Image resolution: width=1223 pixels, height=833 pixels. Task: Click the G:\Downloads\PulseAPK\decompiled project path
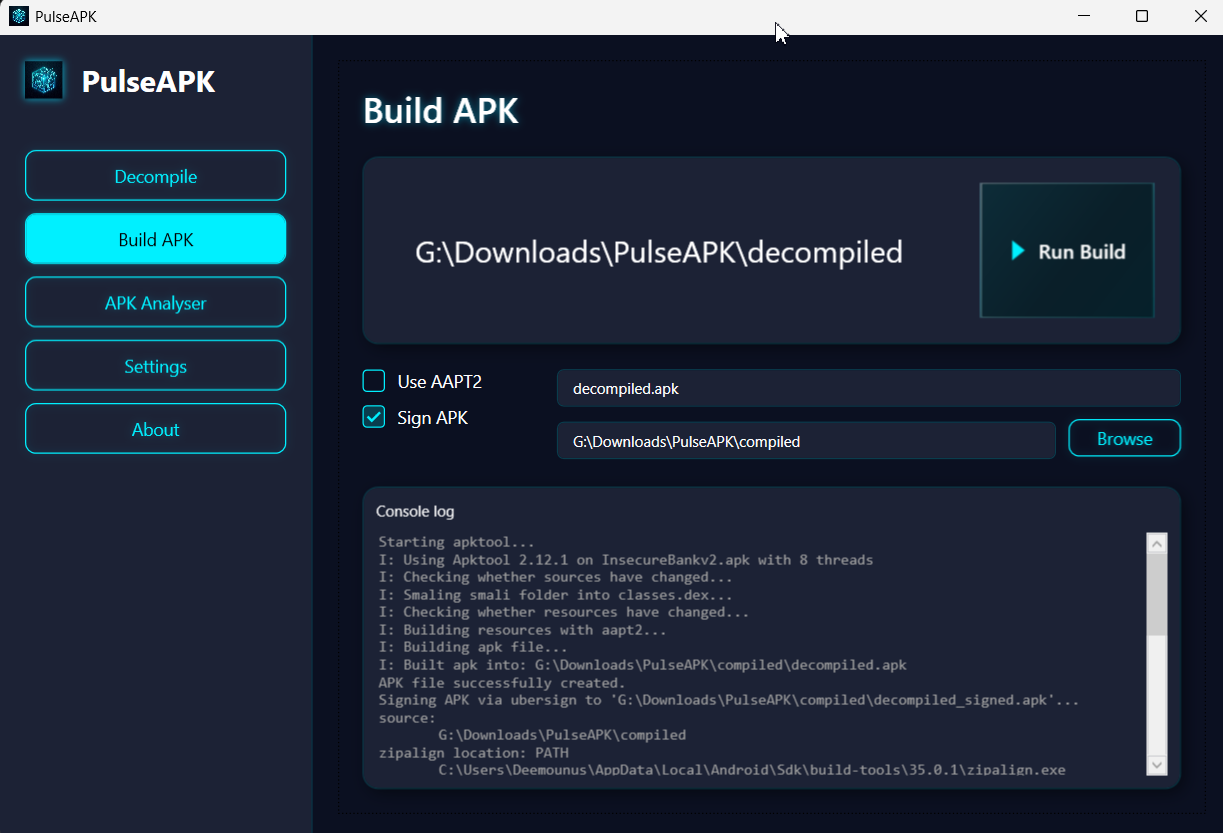pos(659,251)
